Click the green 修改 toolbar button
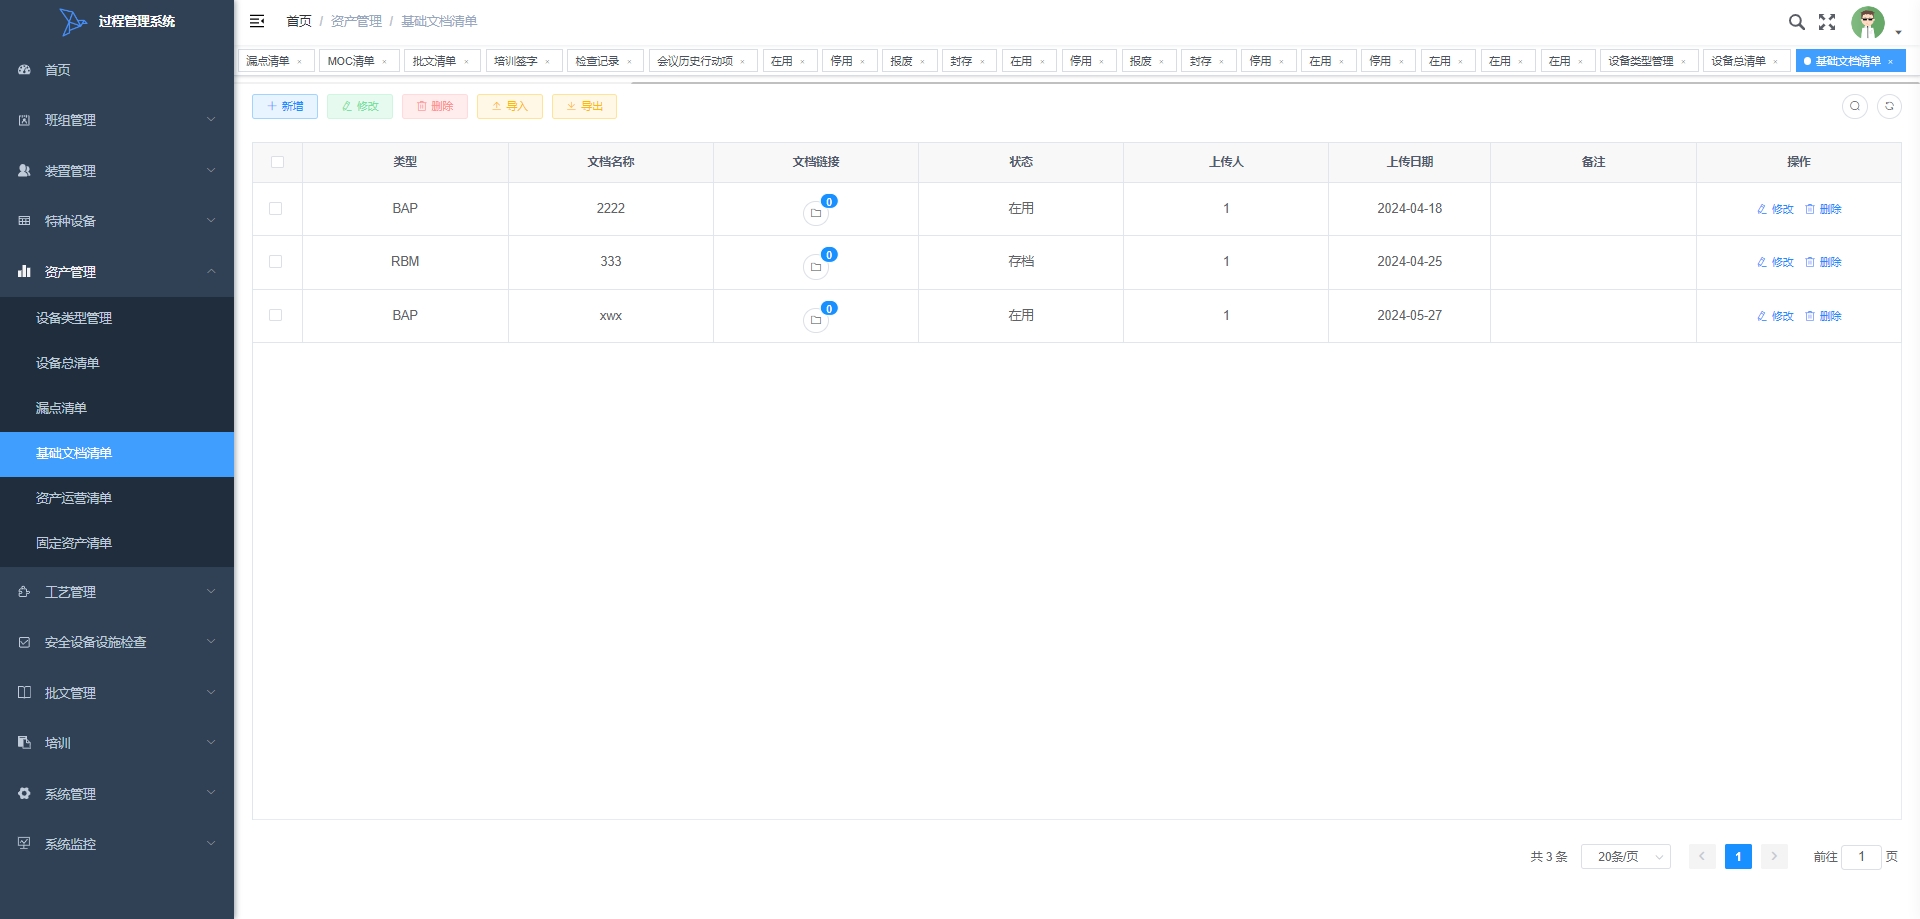Viewport: 1920px width, 919px height. click(x=360, y=106)
